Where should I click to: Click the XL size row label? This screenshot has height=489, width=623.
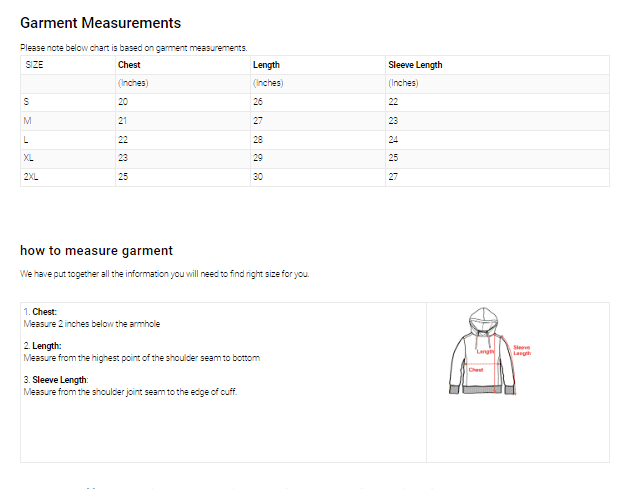29,158
